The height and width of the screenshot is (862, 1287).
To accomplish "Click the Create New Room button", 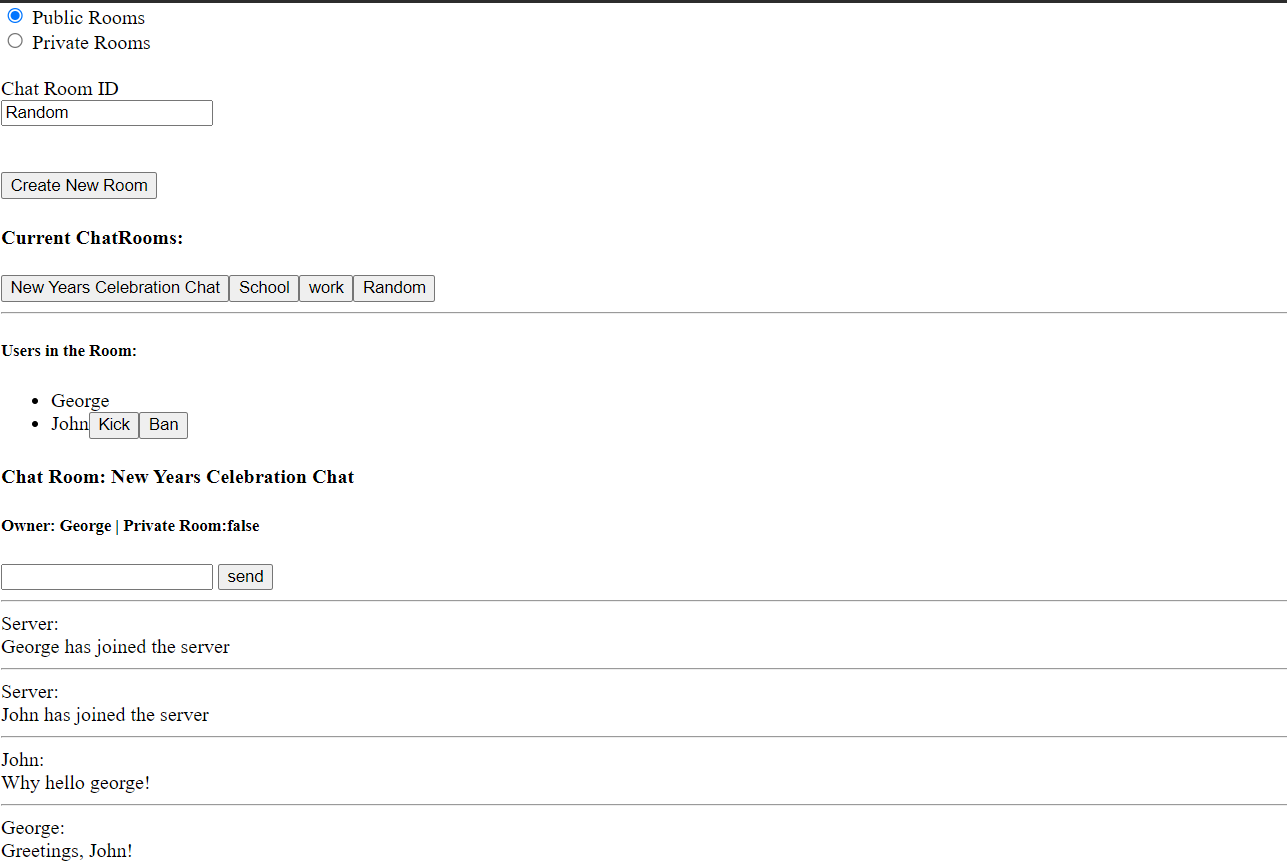I will (x=79, y=185).
